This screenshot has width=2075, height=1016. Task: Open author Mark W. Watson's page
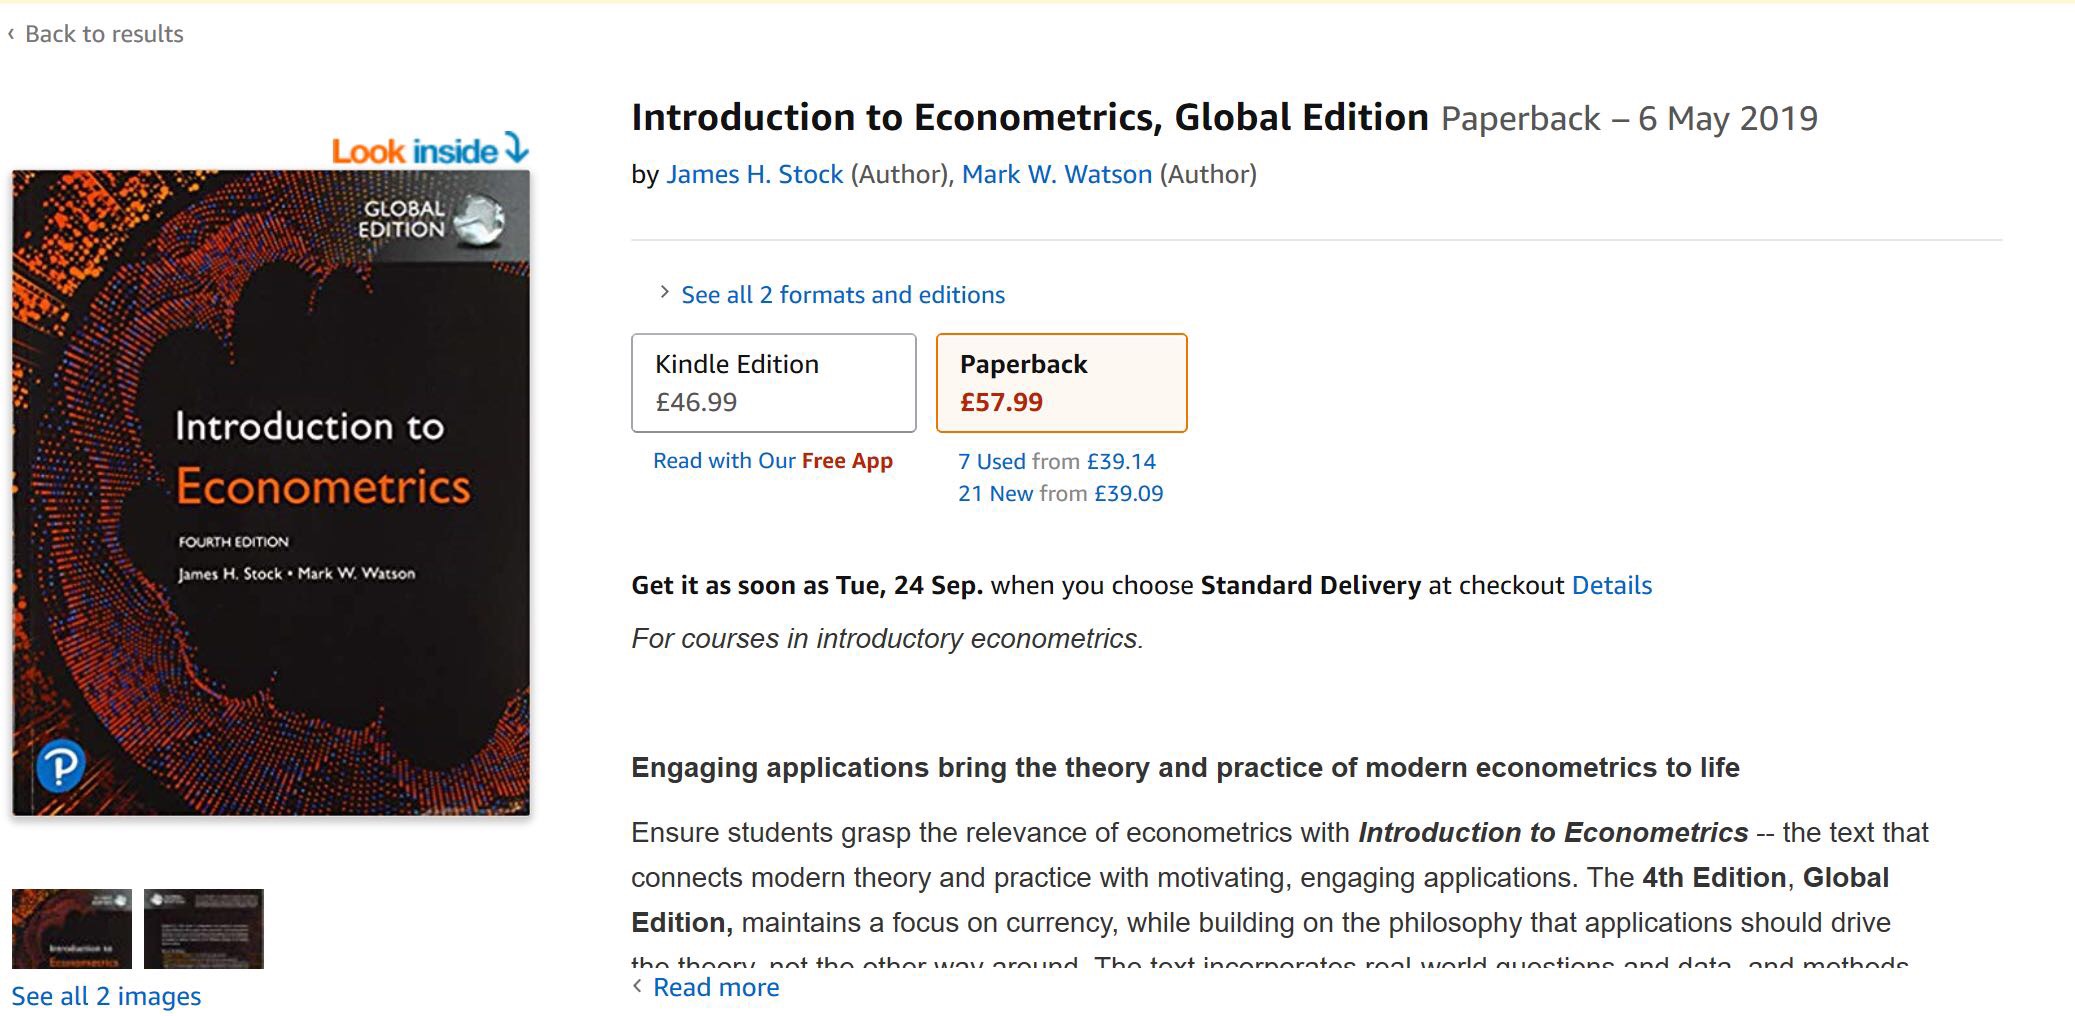(x=1057, y=175)
